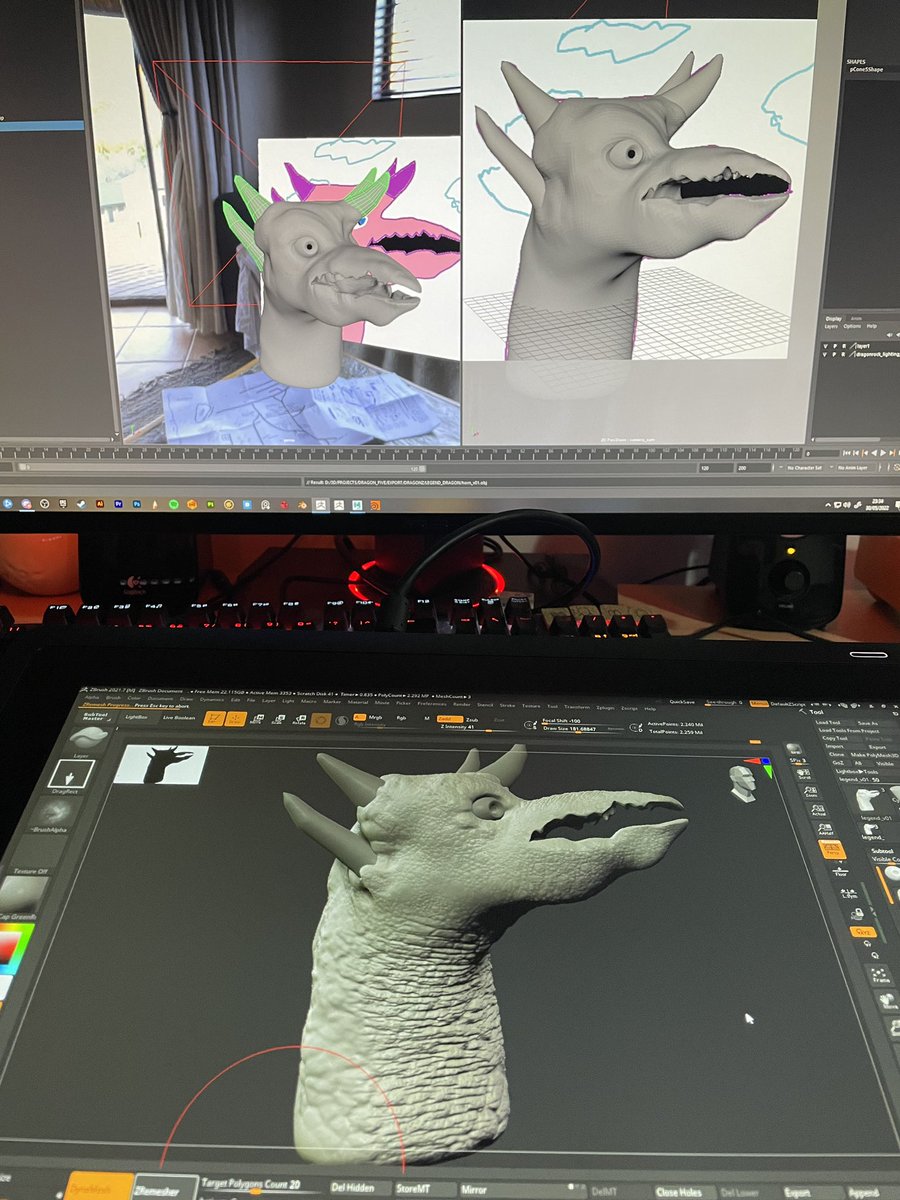Open the Preferences menu

click(432, 703)
